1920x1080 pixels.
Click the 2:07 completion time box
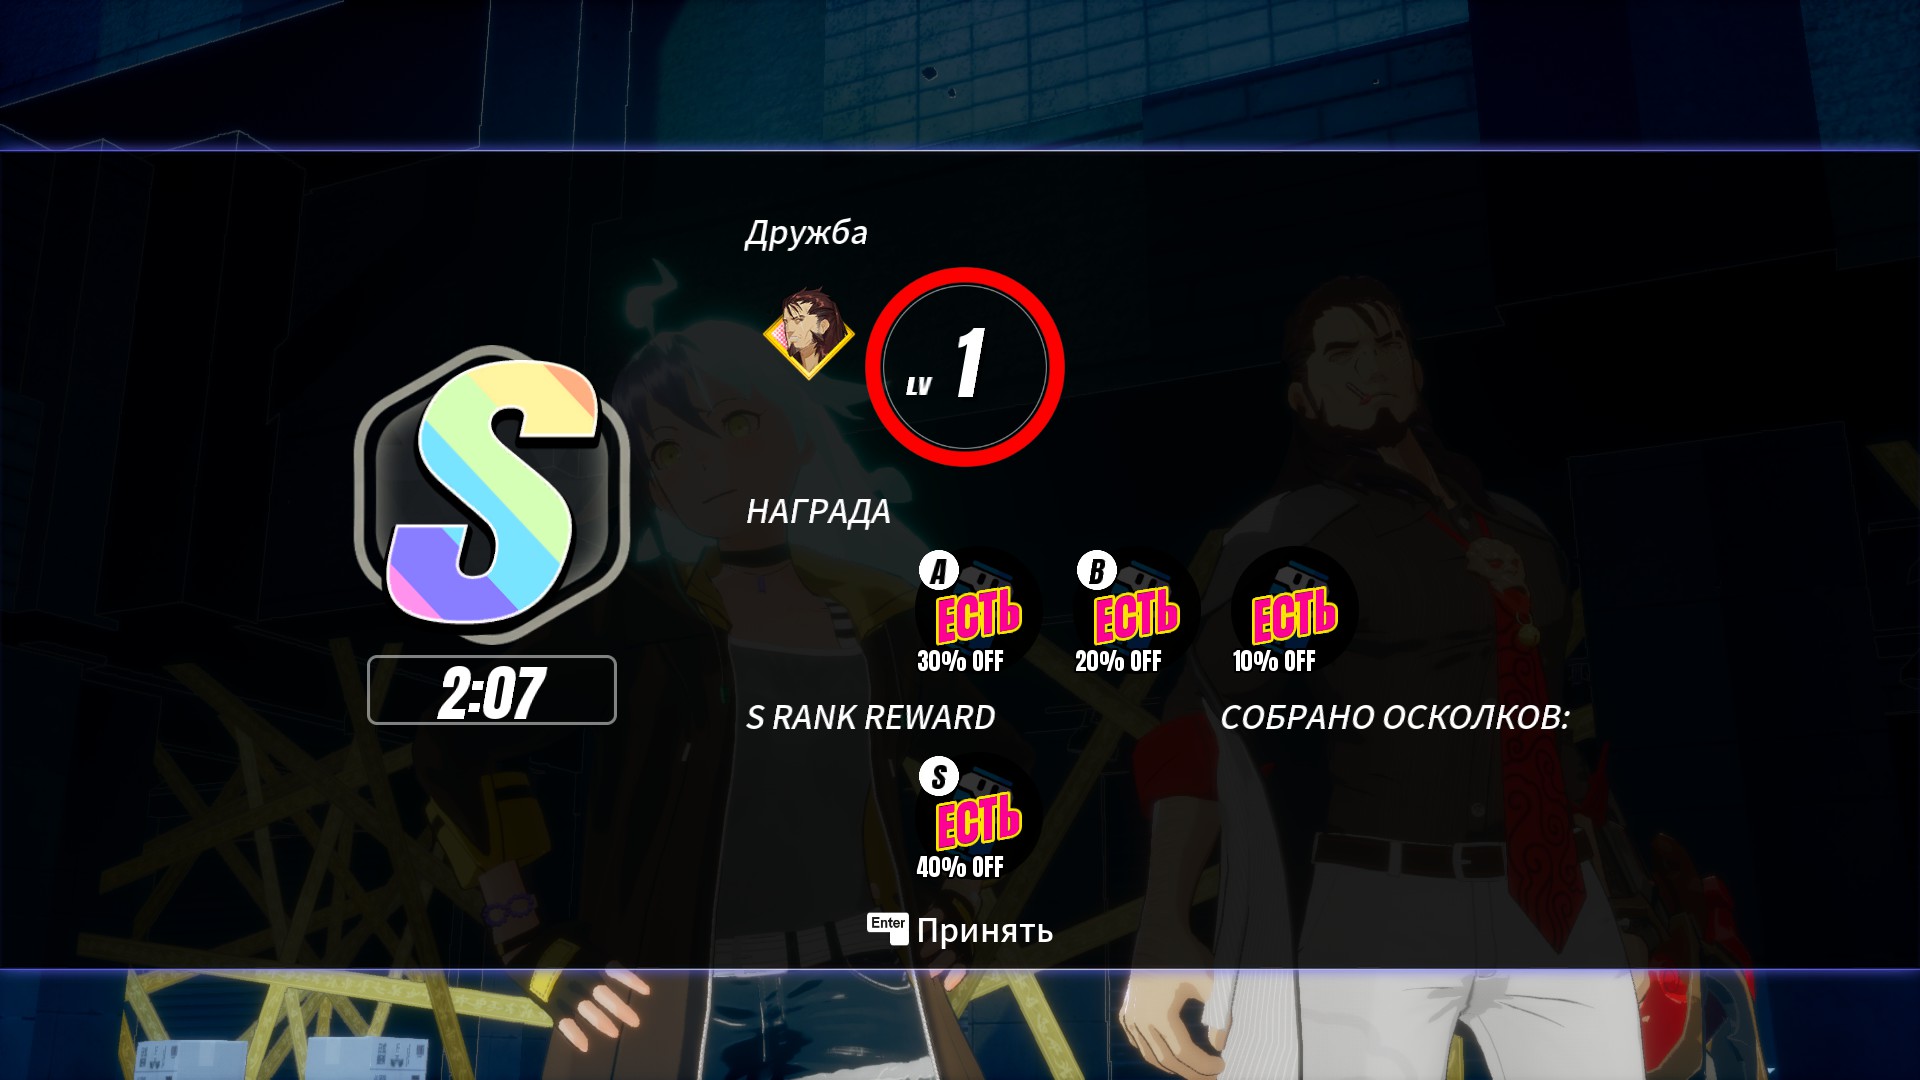pos(491,690)
